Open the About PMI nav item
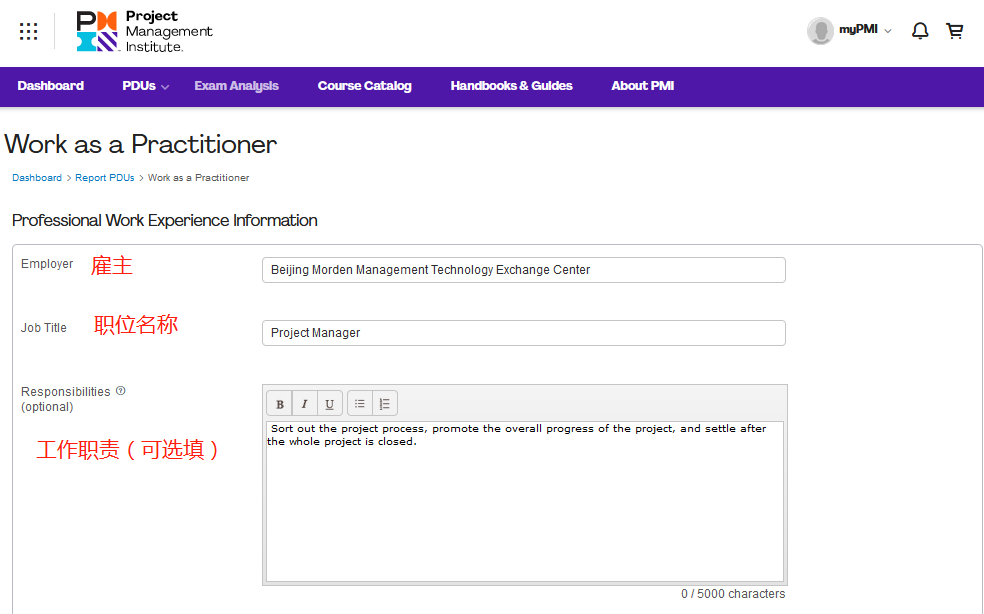This screenshot has height=614, width=984. click(643, 86)
